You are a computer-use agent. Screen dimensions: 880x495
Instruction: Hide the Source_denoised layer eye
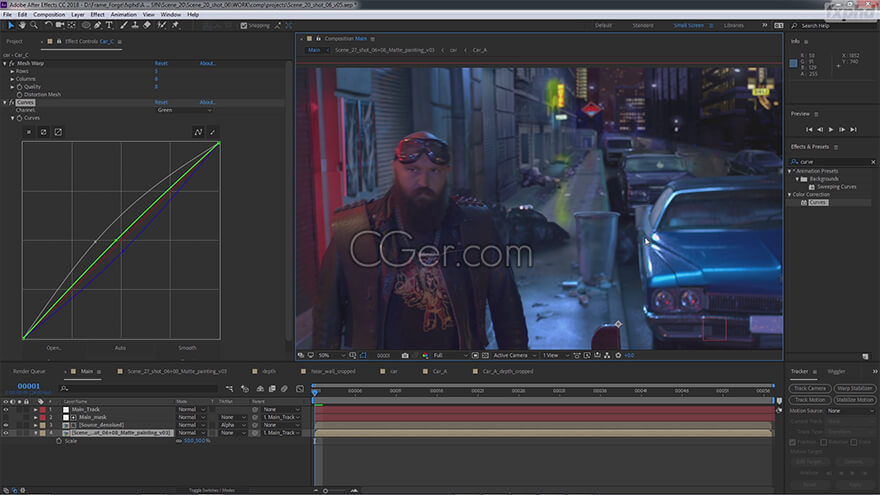click(6, 425)
